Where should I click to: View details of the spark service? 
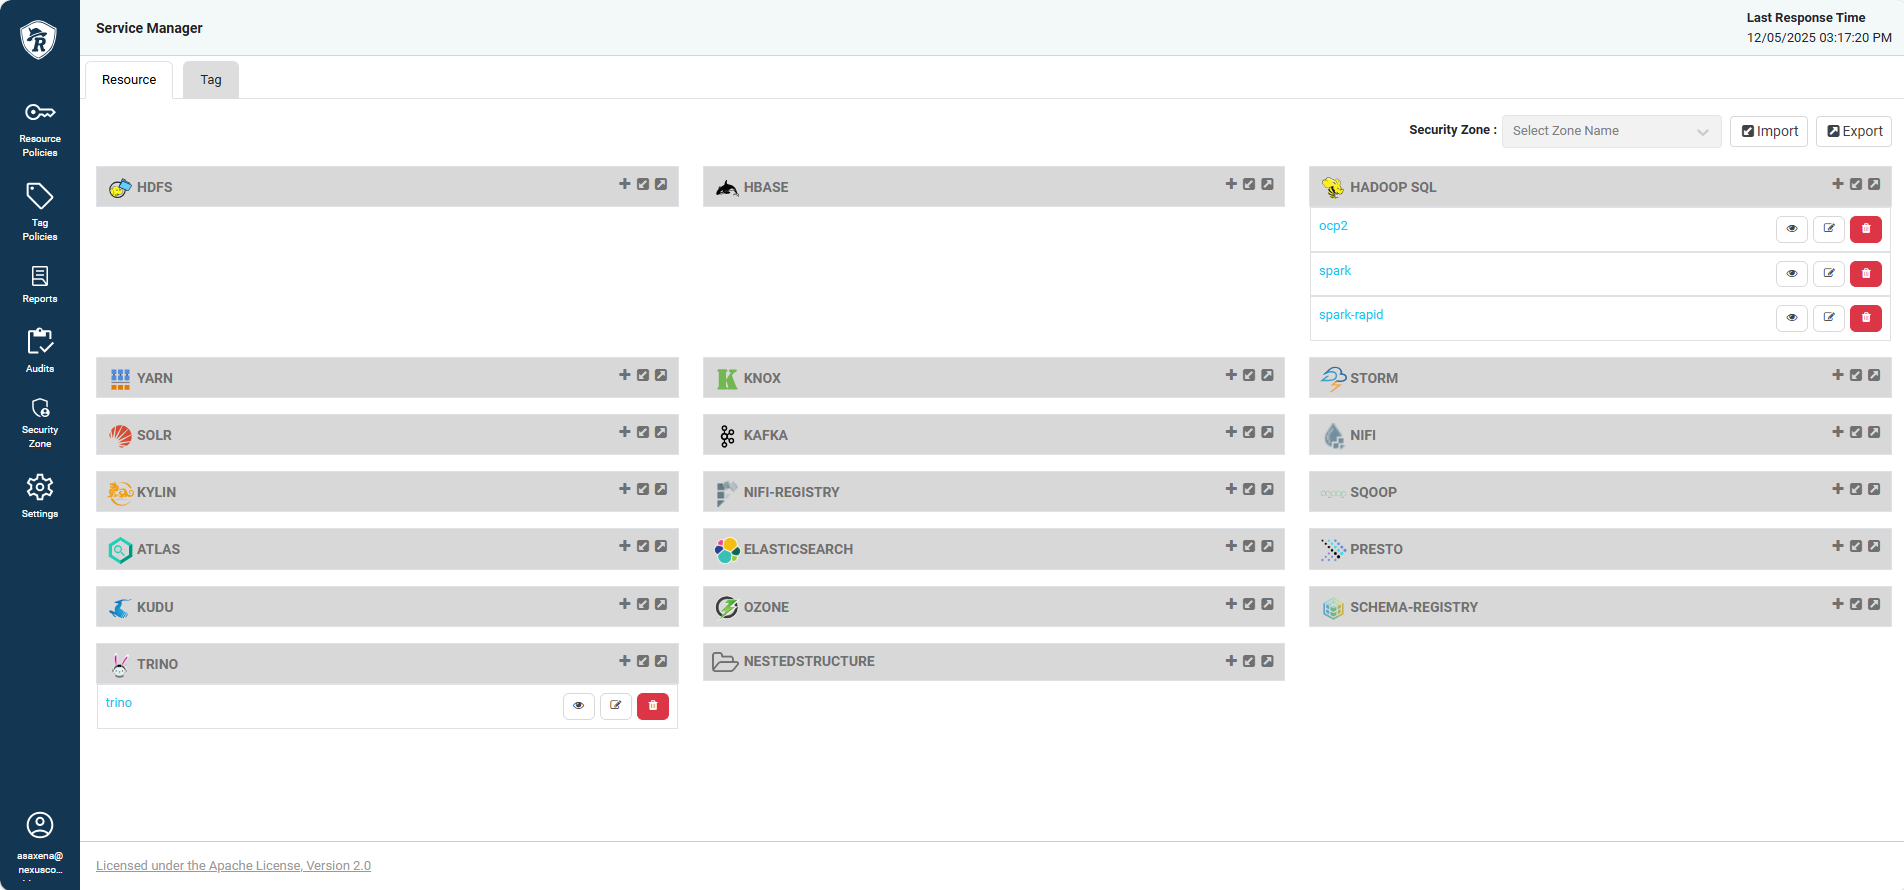pos(1792,273)
